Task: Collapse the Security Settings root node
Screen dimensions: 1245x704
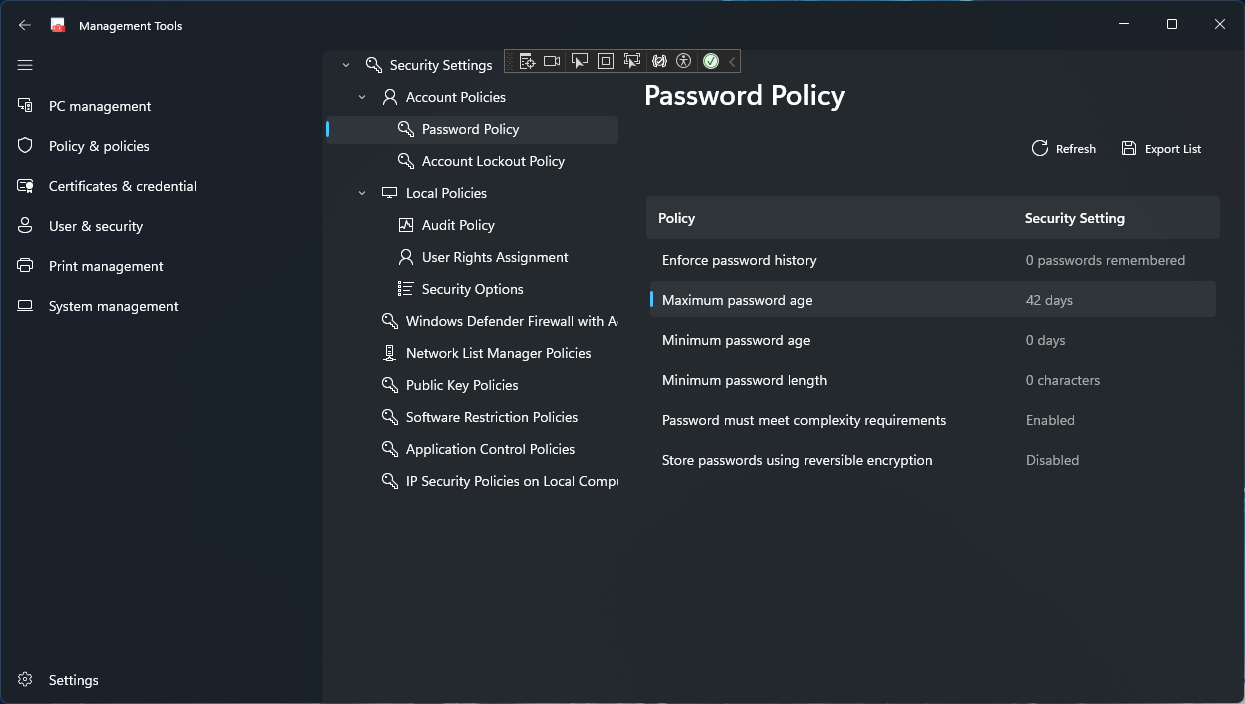Action: pos(346,65)
